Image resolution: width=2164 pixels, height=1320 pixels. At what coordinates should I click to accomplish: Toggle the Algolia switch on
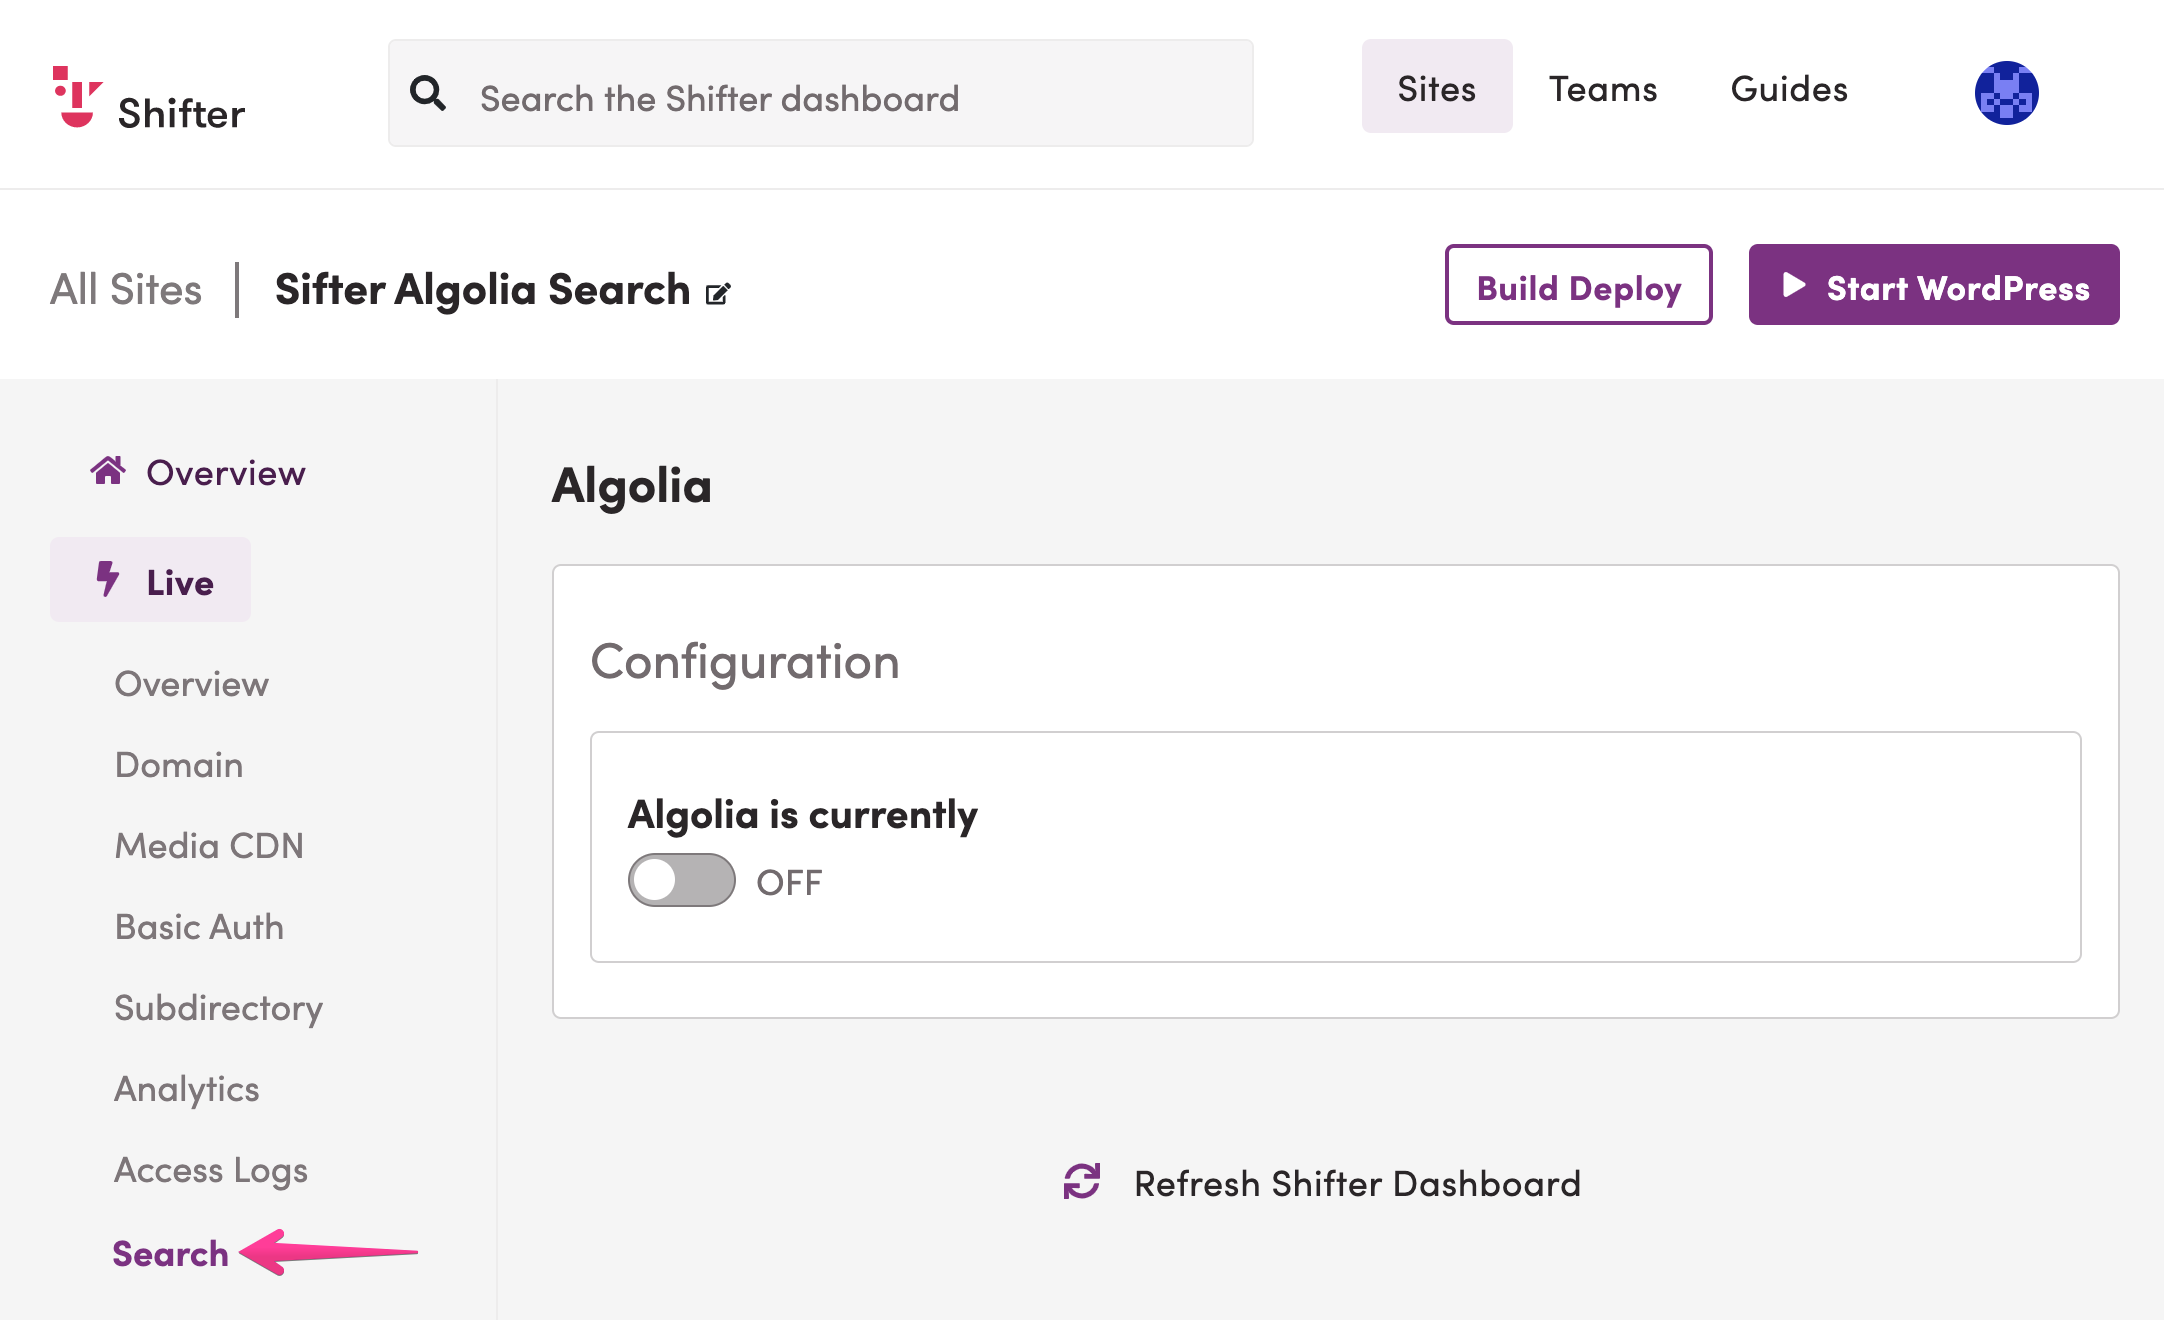coord(682,880)
